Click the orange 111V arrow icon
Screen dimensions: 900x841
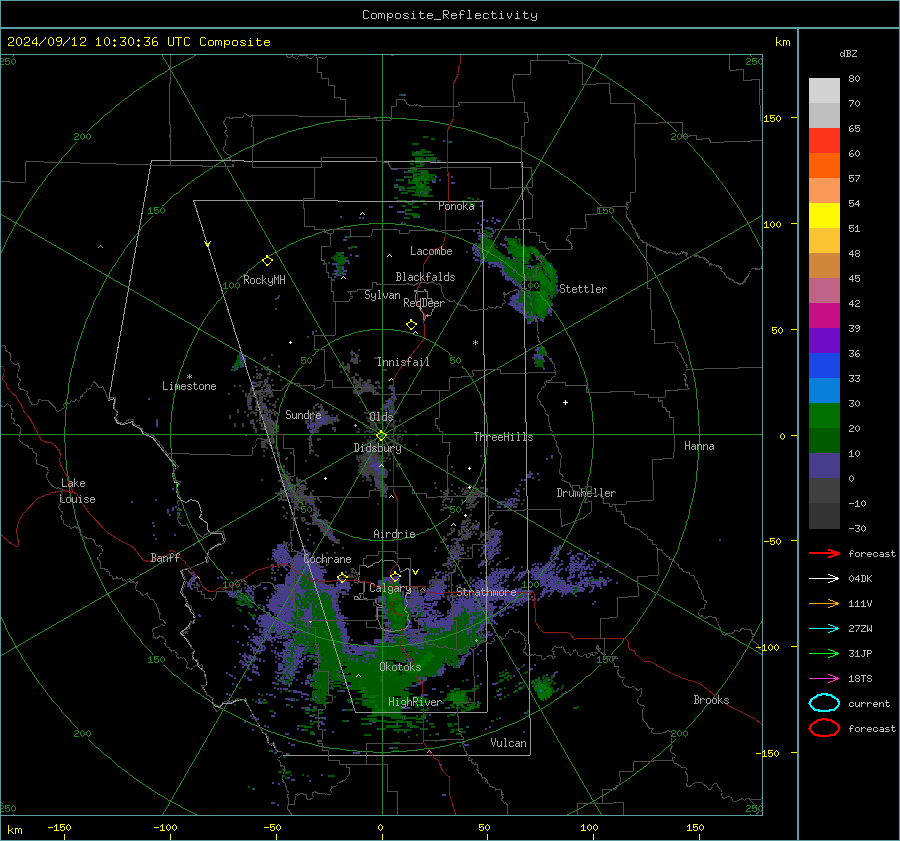[824, 603]
